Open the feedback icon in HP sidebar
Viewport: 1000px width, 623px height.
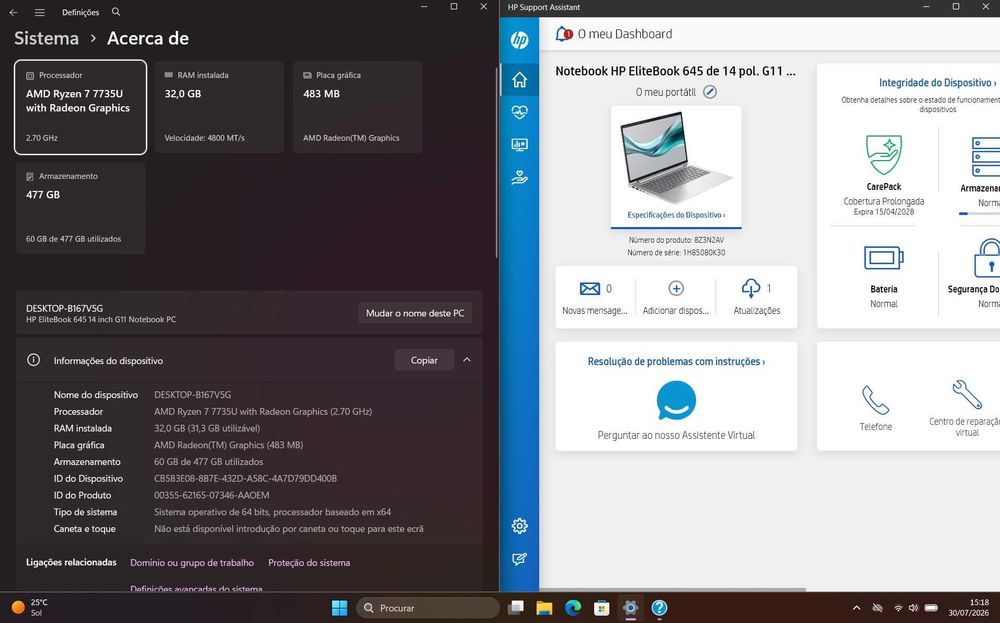(520, 559)
